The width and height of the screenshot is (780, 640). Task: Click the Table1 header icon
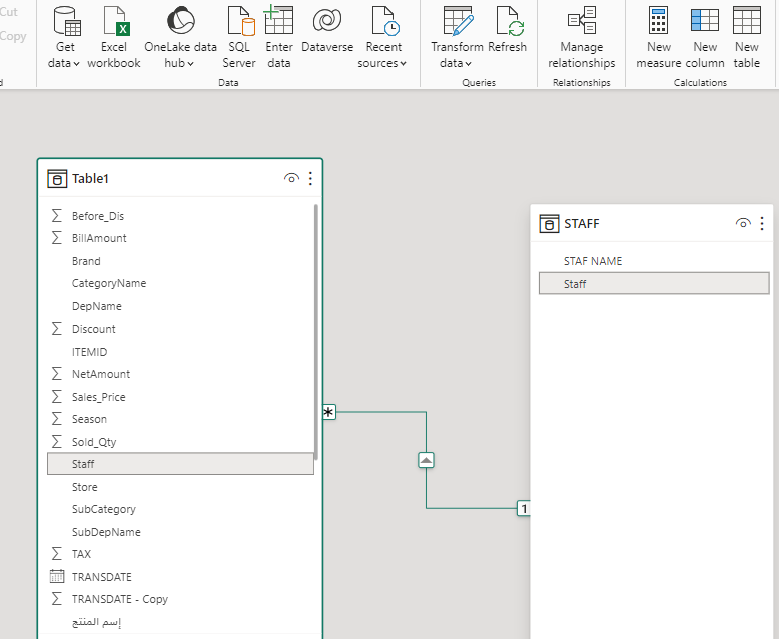(x=57, y=179)
